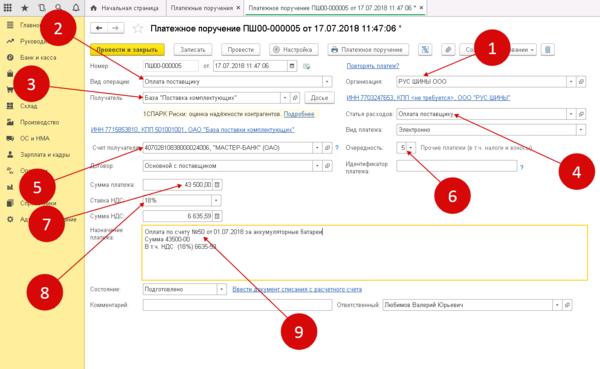This screenshot has width=600, height=369.
Task: Click Идентификатор платежа input field
Action: tap(457, 166)
